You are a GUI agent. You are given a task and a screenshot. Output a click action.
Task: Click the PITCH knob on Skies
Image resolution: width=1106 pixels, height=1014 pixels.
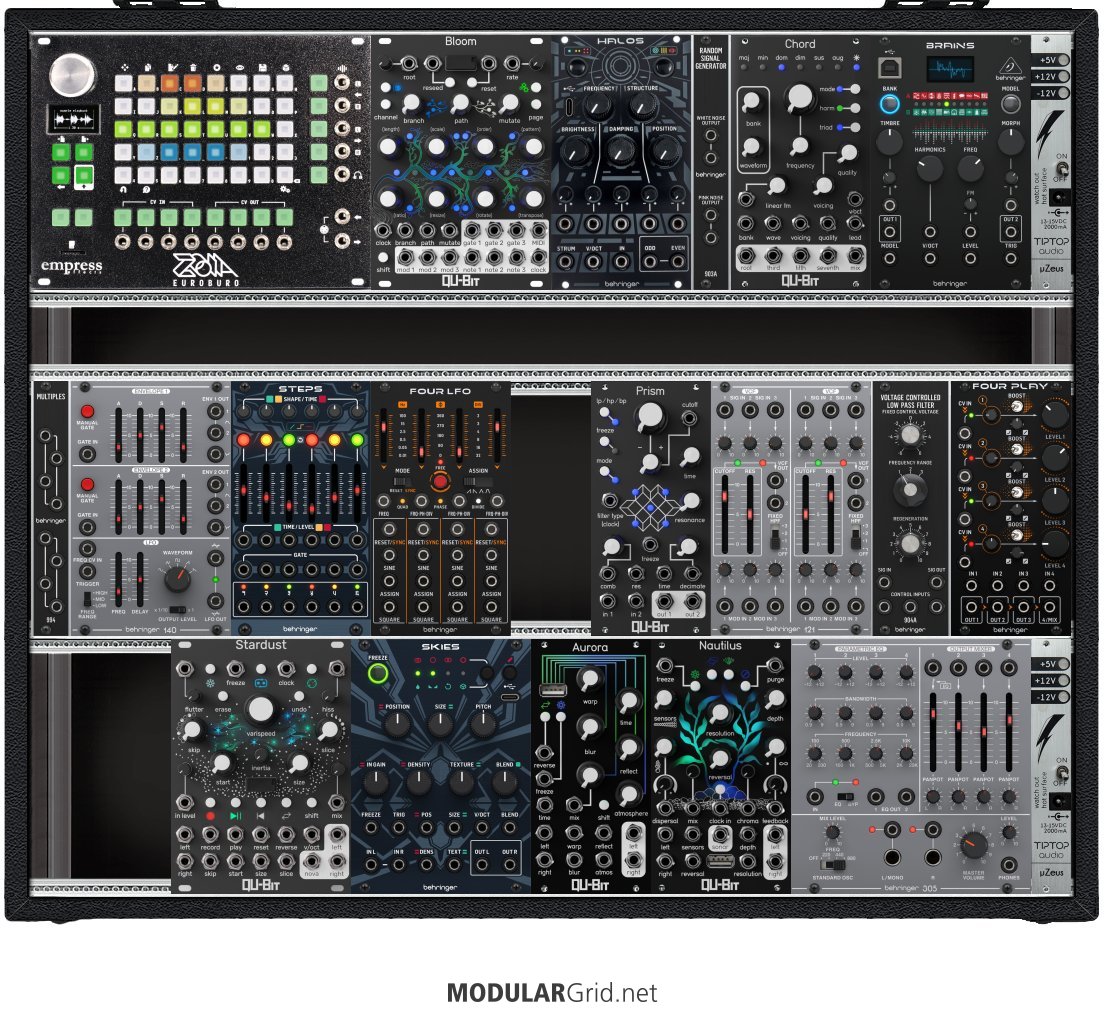(x=482, y=723)
